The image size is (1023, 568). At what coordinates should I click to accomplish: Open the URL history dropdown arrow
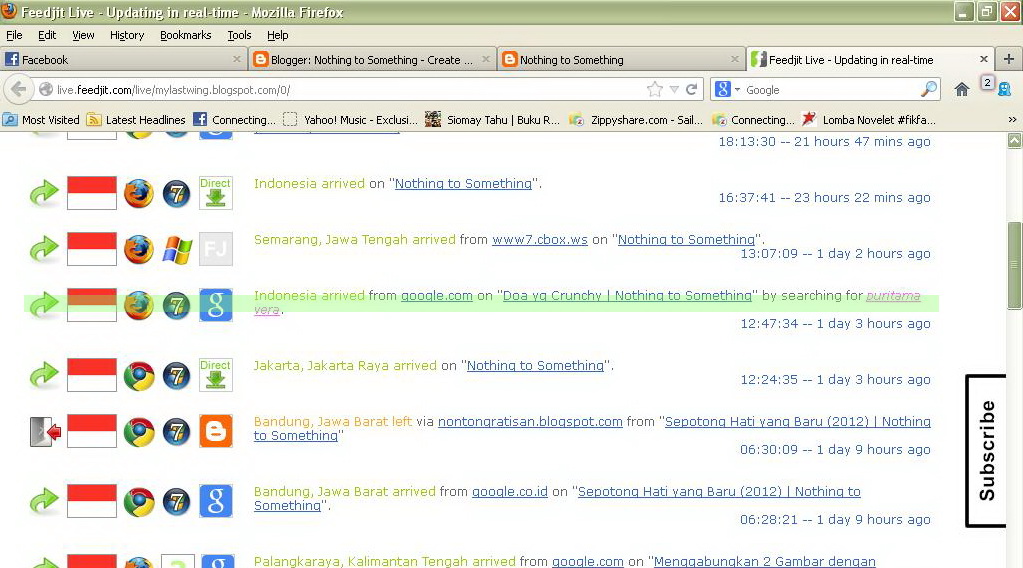[x=674, y=89]
